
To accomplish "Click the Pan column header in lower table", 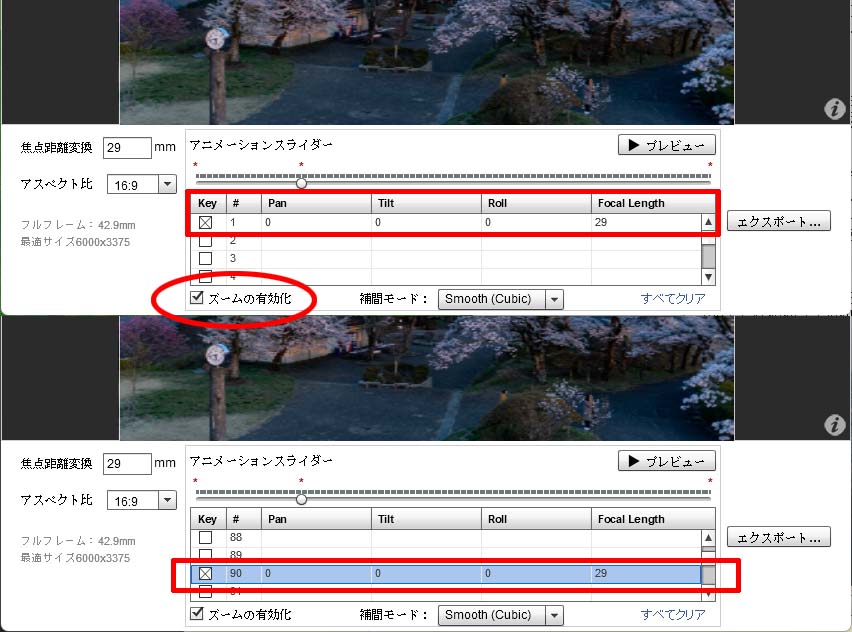I will (316, 519).
